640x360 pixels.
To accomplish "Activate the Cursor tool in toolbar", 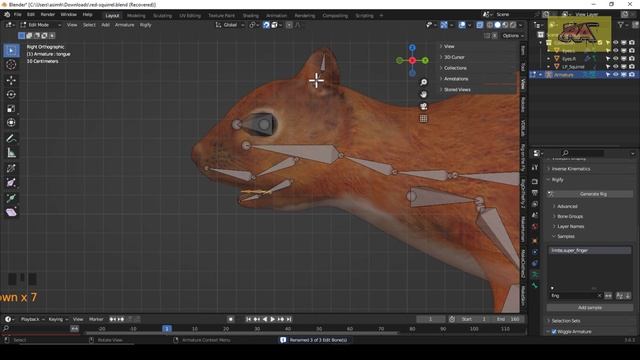I will coord(11,64).
